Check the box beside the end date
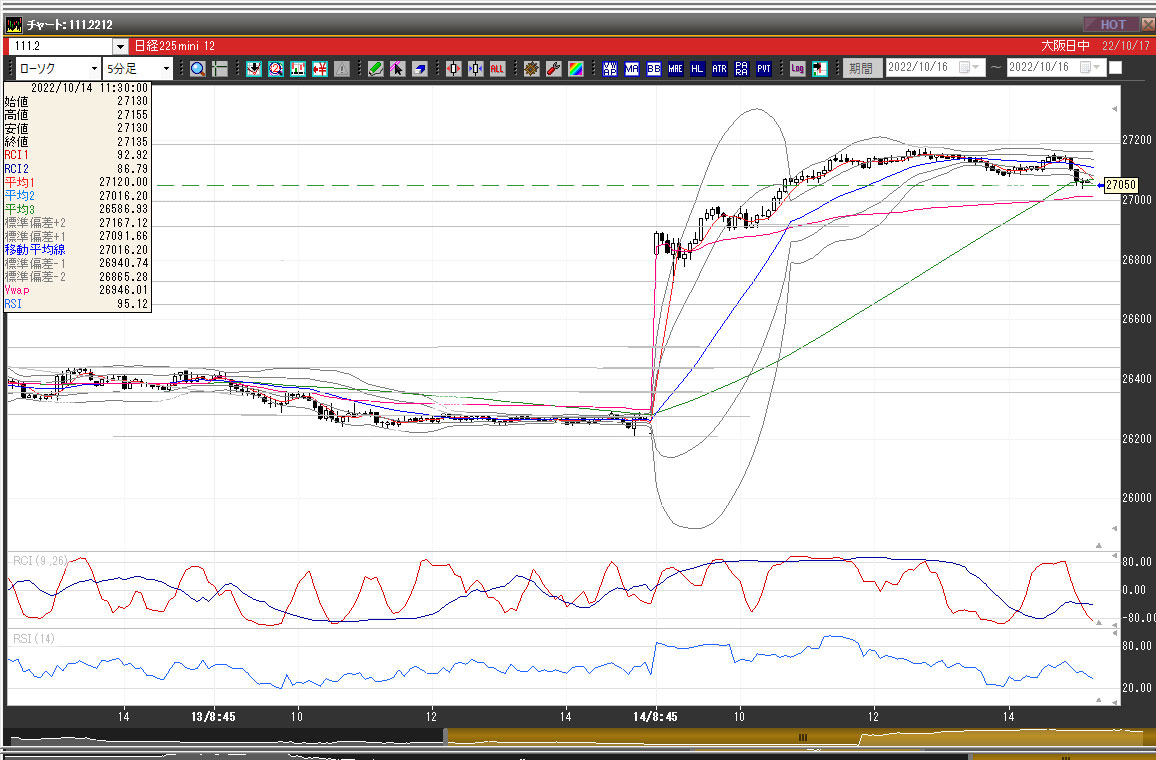This screenshot has height=760, width=1156. (1115, 68)
